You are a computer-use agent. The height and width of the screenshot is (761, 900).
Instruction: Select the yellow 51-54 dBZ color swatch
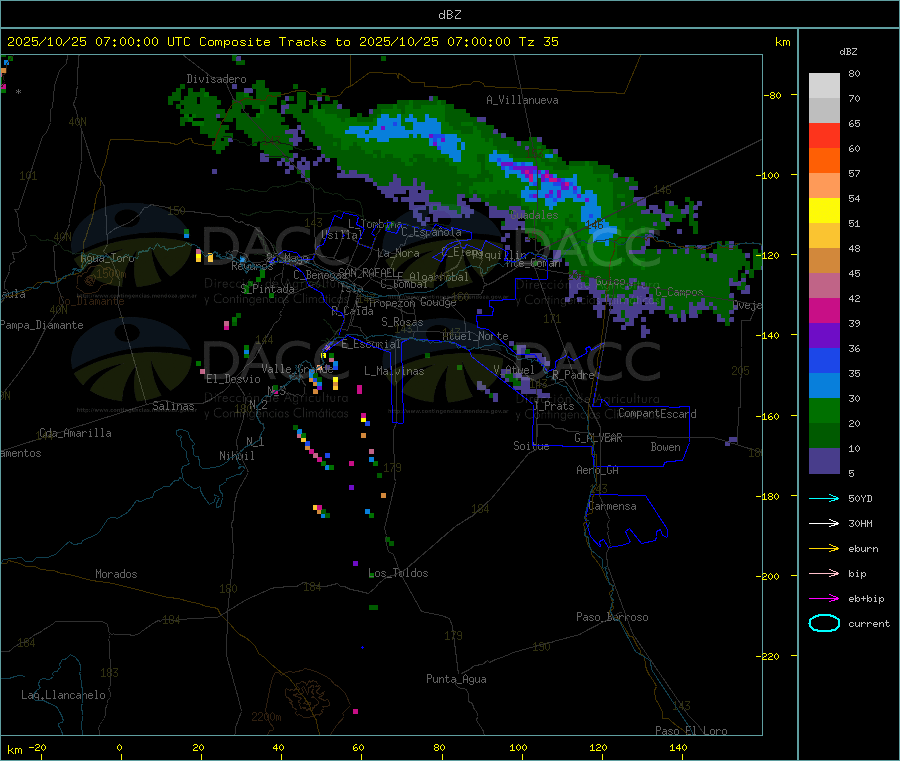click(x=824, y=211)
